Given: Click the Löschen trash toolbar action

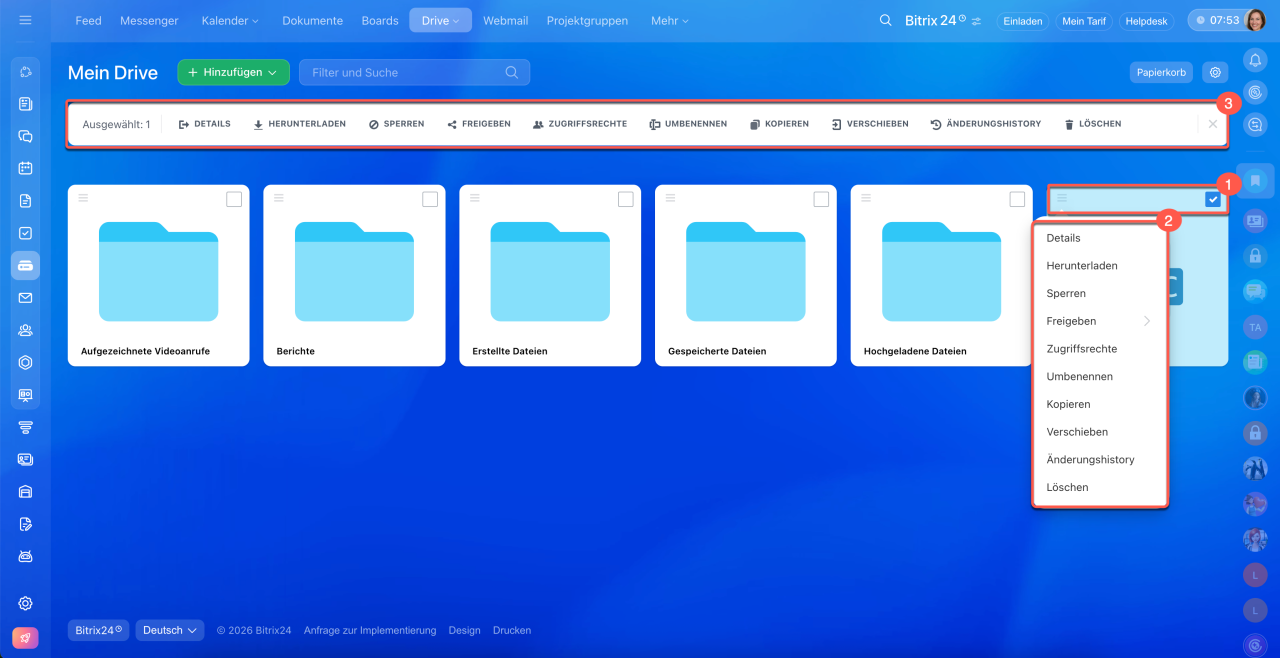Looking at the screenshot, I should point(1092,124).
